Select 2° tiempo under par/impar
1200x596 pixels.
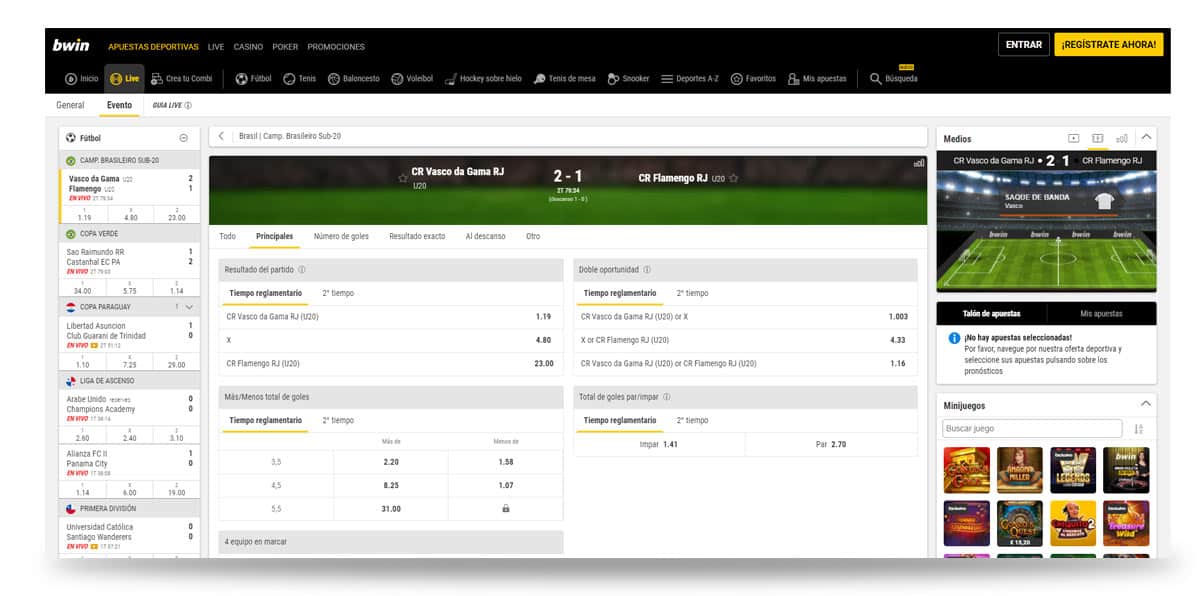pos(692,420)
